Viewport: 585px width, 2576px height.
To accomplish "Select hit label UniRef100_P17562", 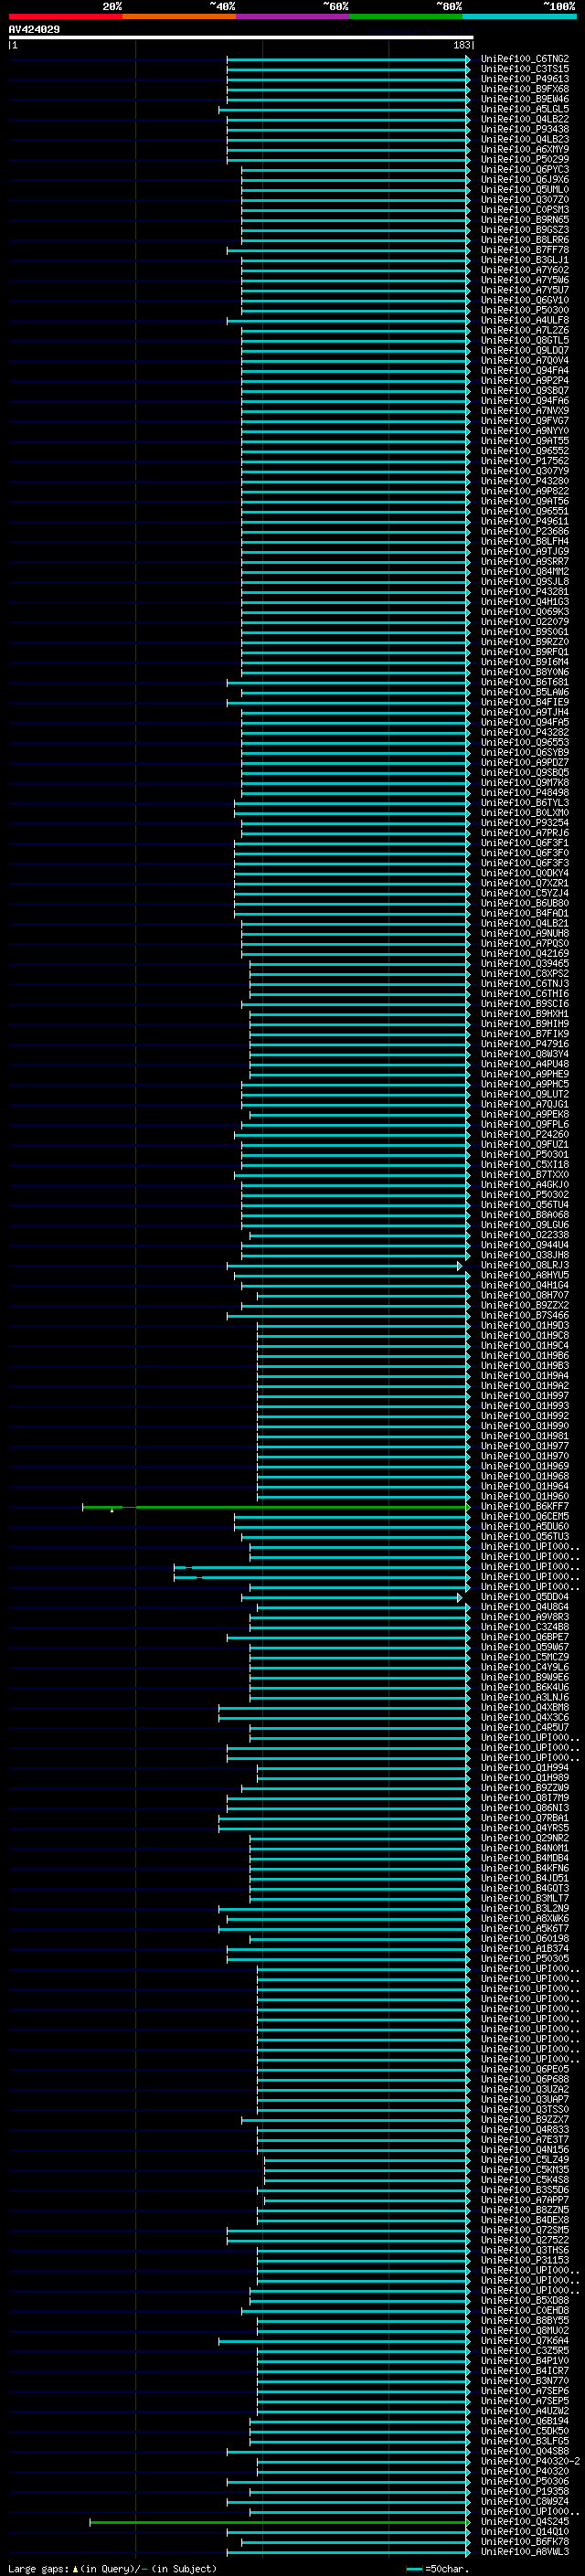I will [525, 461].
